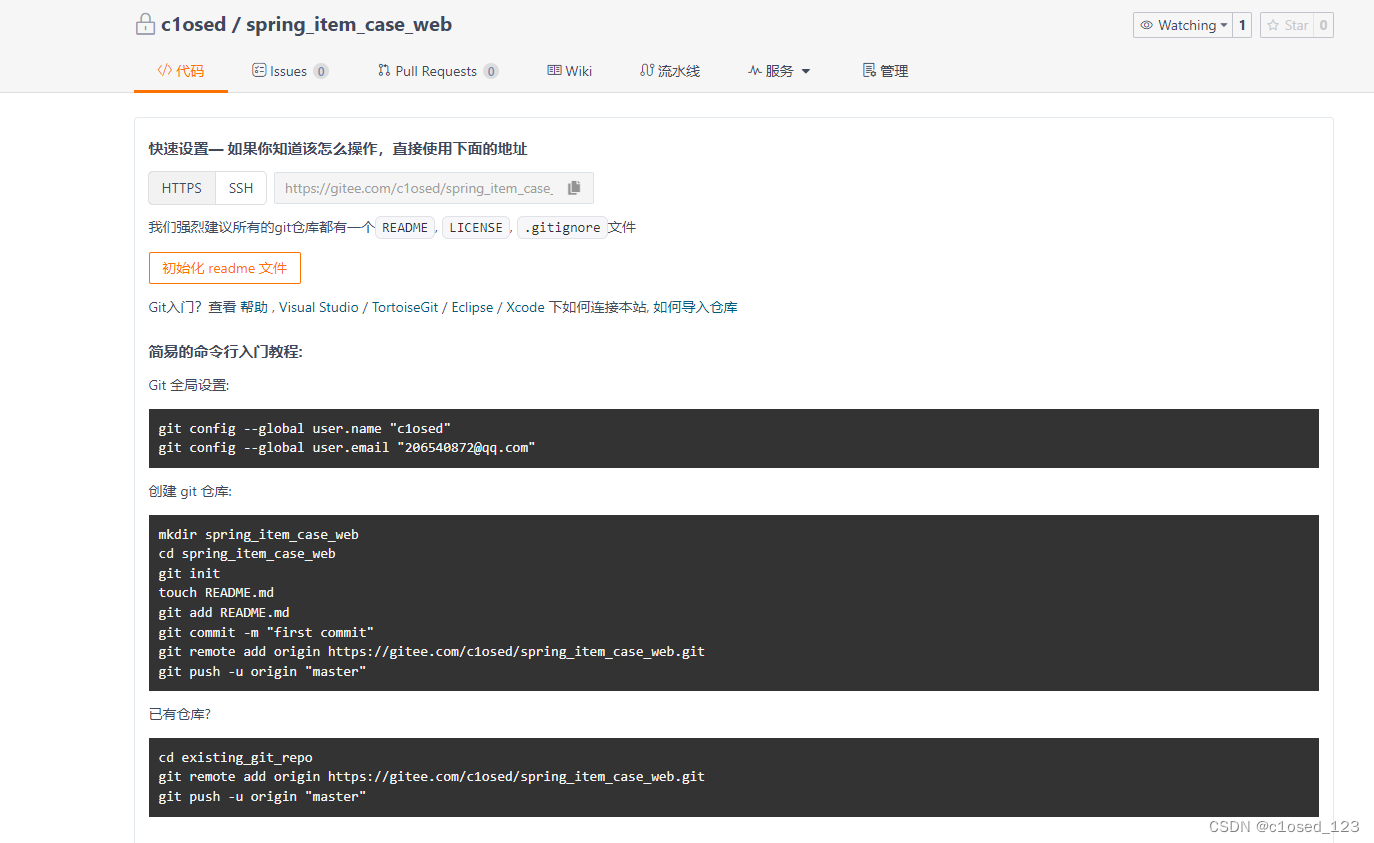Click the 流水线 pipeline icon
1374x843 pixels.
[x=647, y=71]
